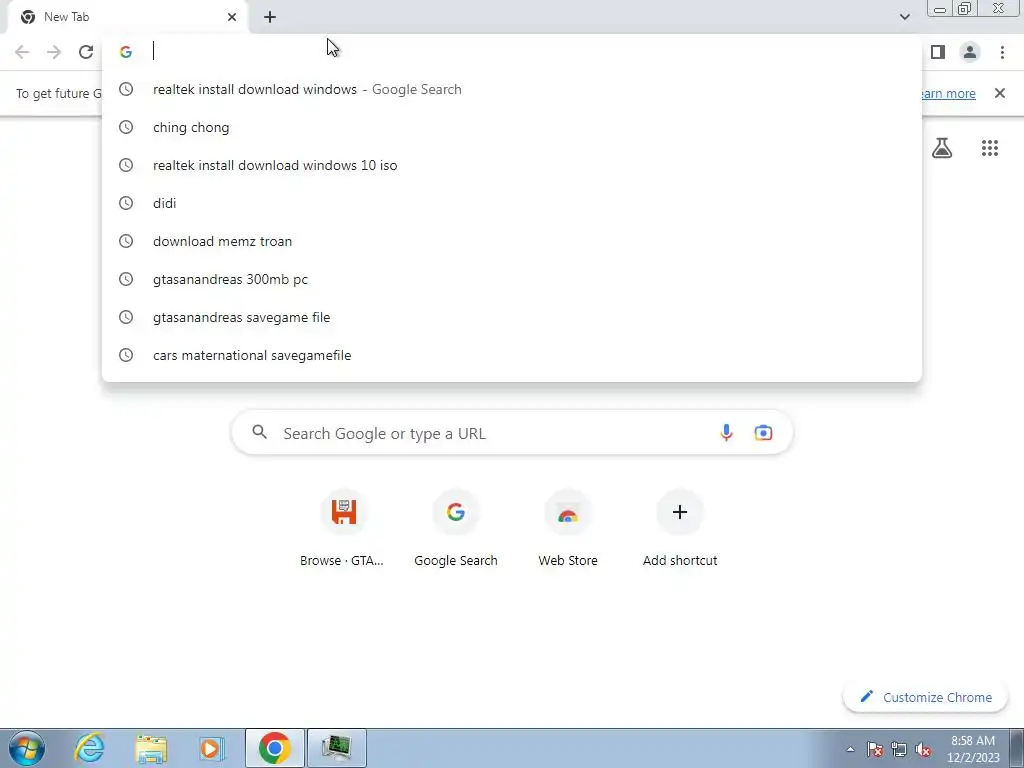
Task: Choose suggestion cars maternational savegamefile
Action: [x=512, y=355]
